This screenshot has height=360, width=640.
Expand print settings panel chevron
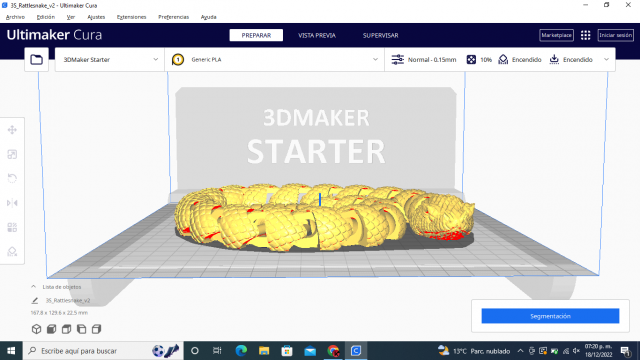[607, 60]
